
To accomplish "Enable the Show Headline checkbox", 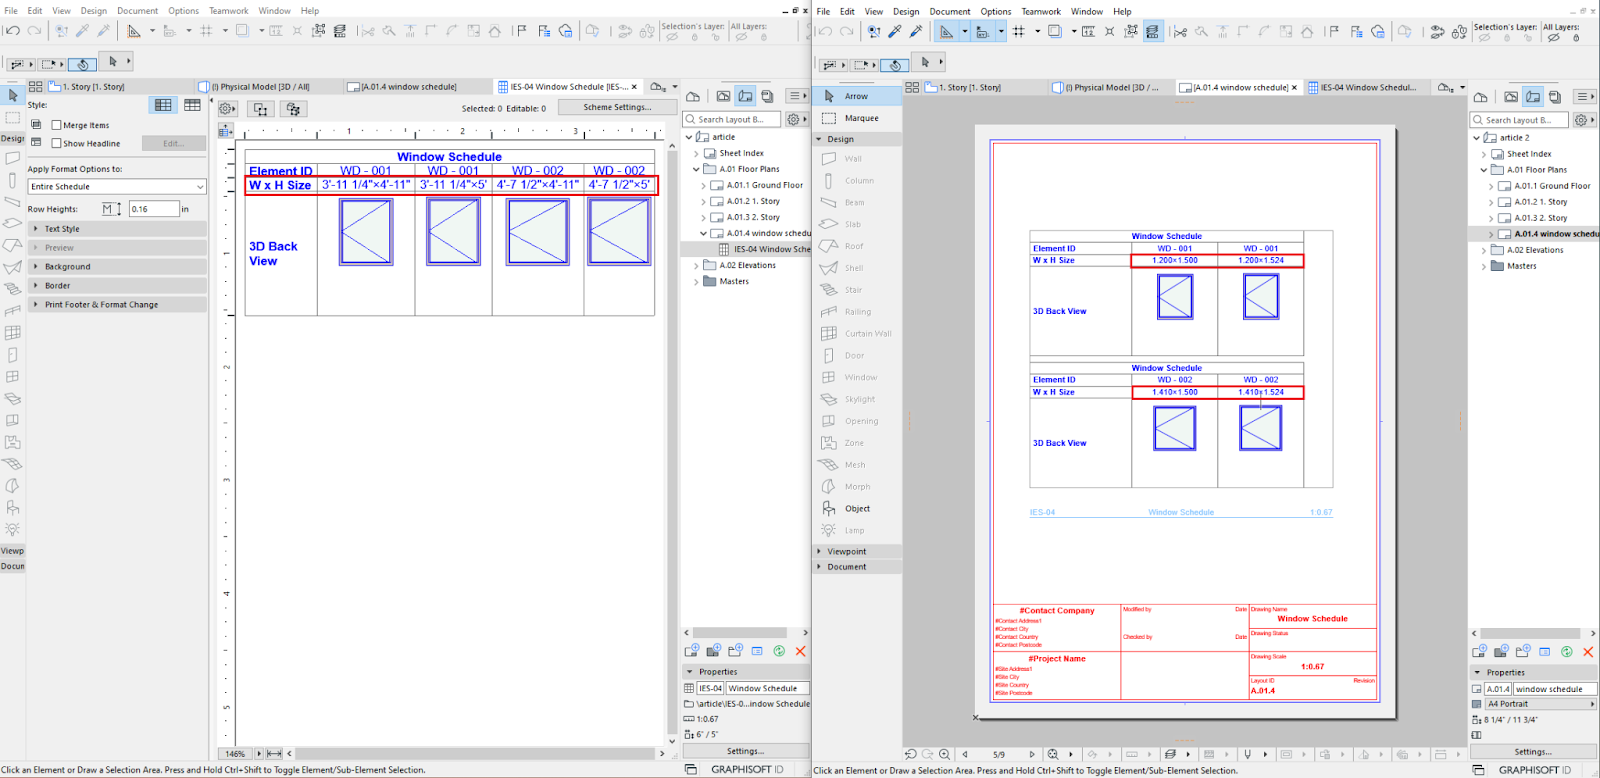I will click(57, 143).
